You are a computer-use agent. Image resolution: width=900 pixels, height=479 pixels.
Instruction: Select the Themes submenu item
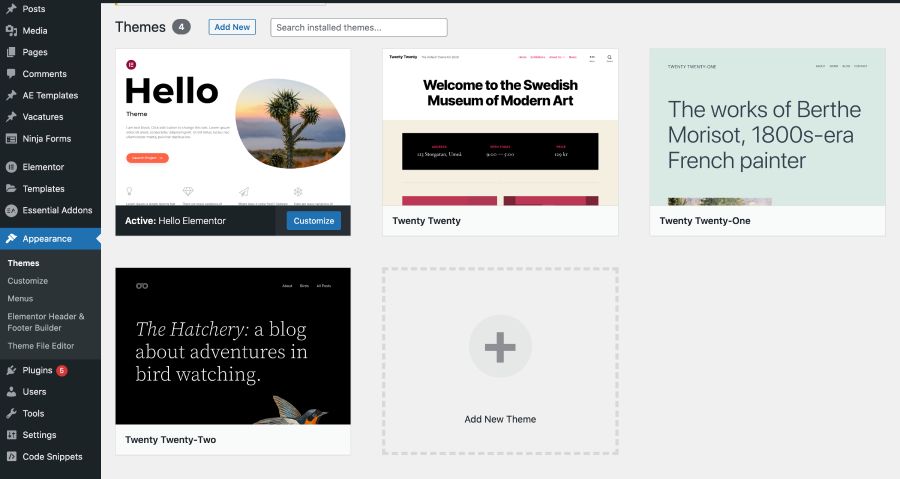(x=24, y=263)
